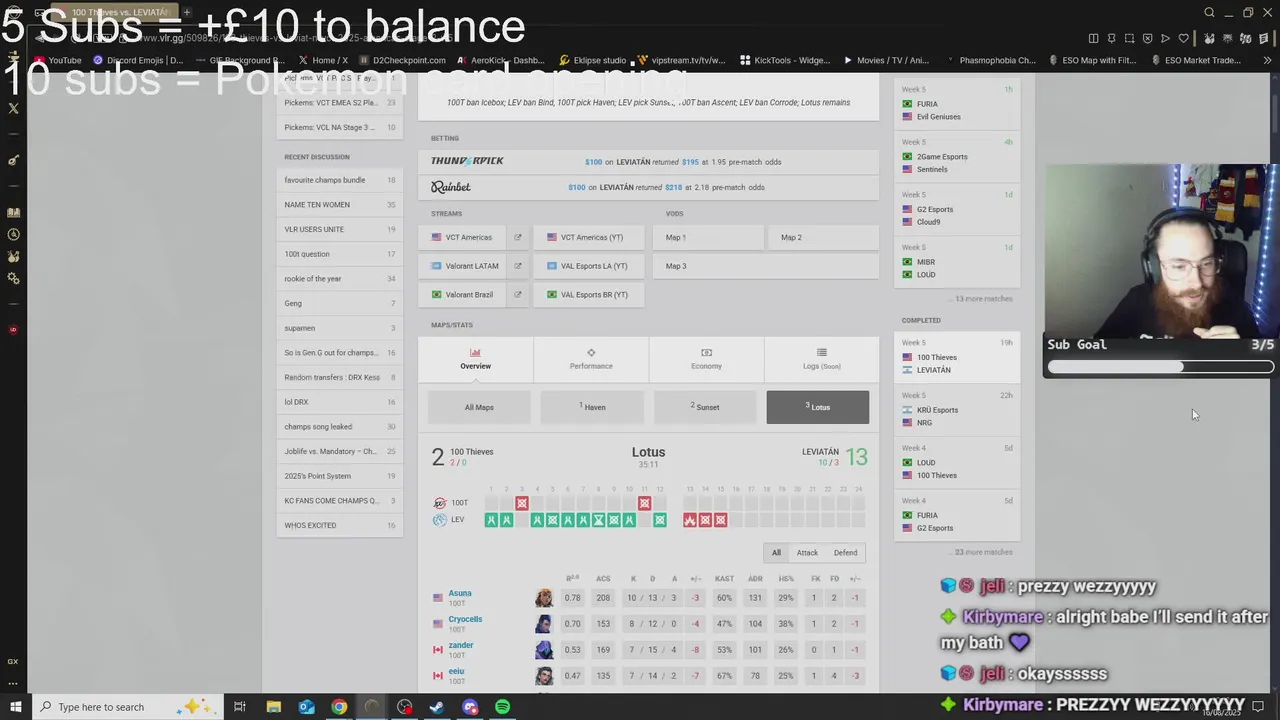Viewport: 1280px width, 720px height.
Task: Open the Map 1 VOD
Action: point(708,237)
